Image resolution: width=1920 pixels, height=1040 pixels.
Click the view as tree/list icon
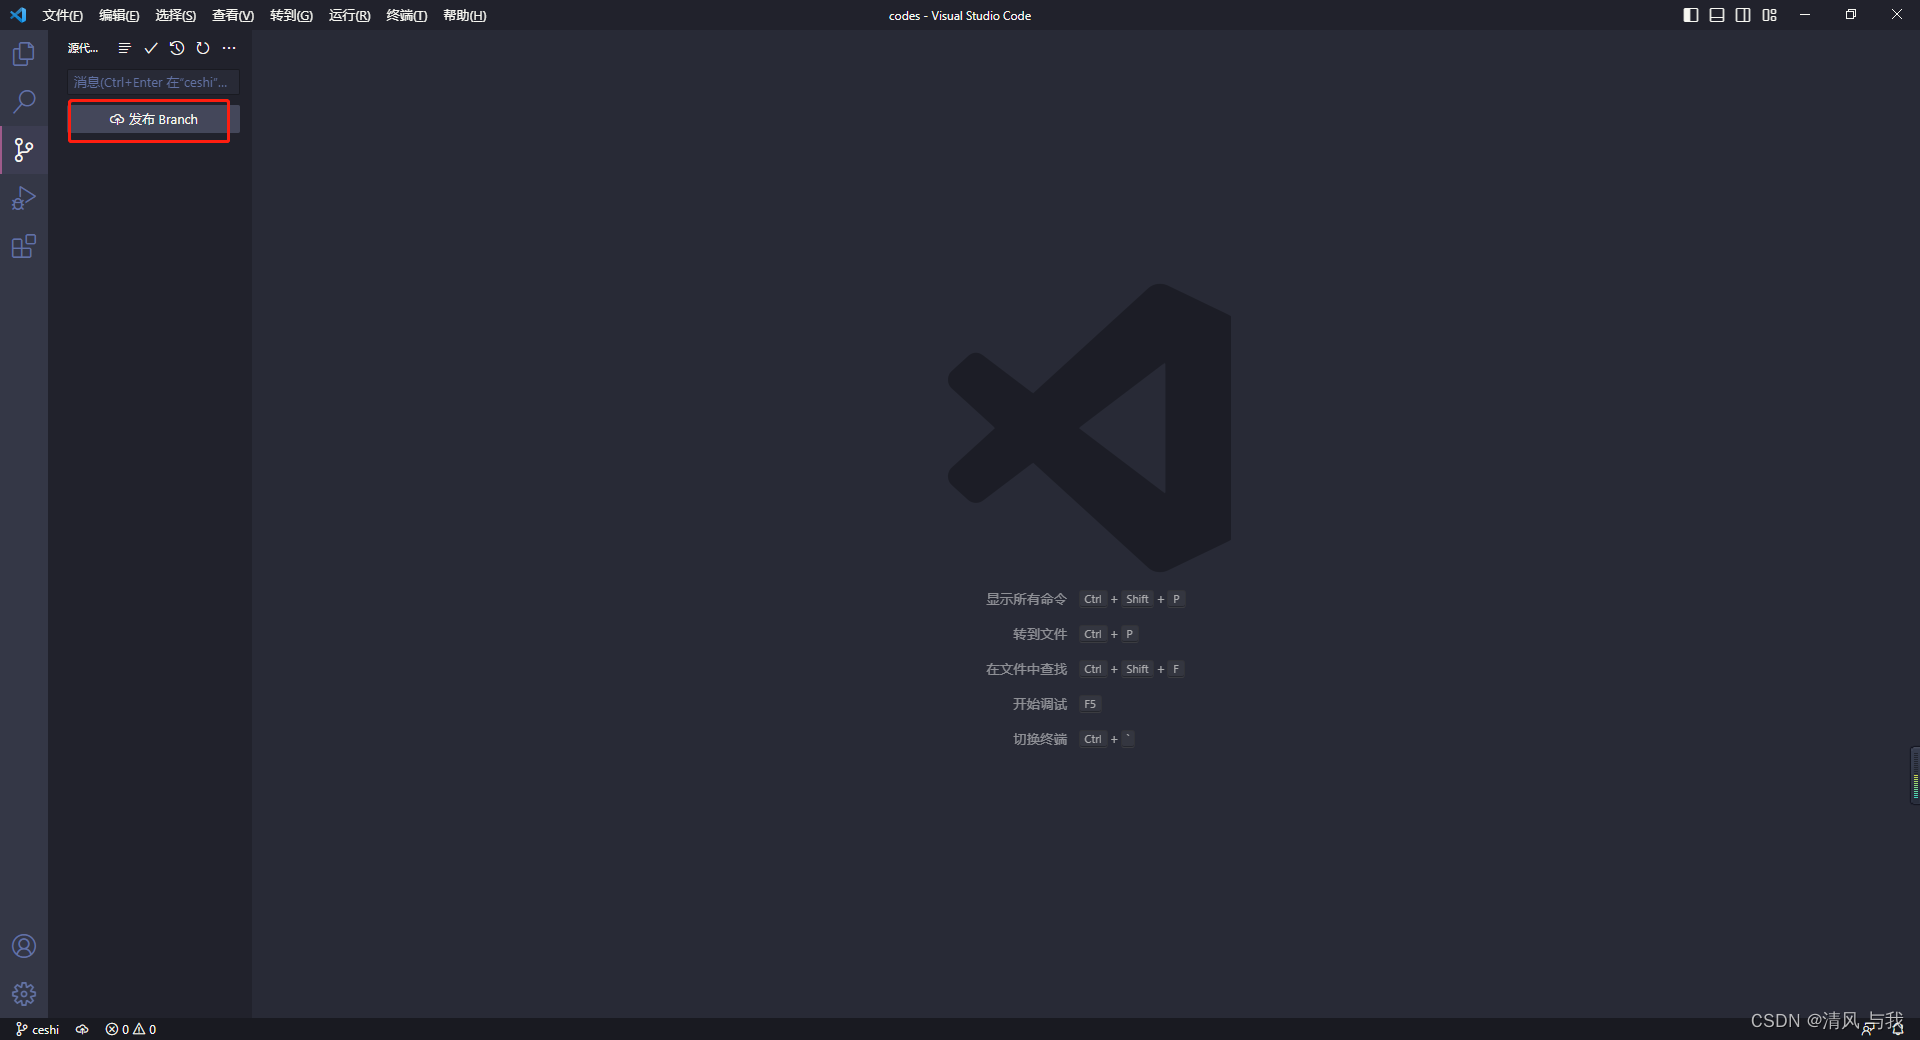point(124,48)
